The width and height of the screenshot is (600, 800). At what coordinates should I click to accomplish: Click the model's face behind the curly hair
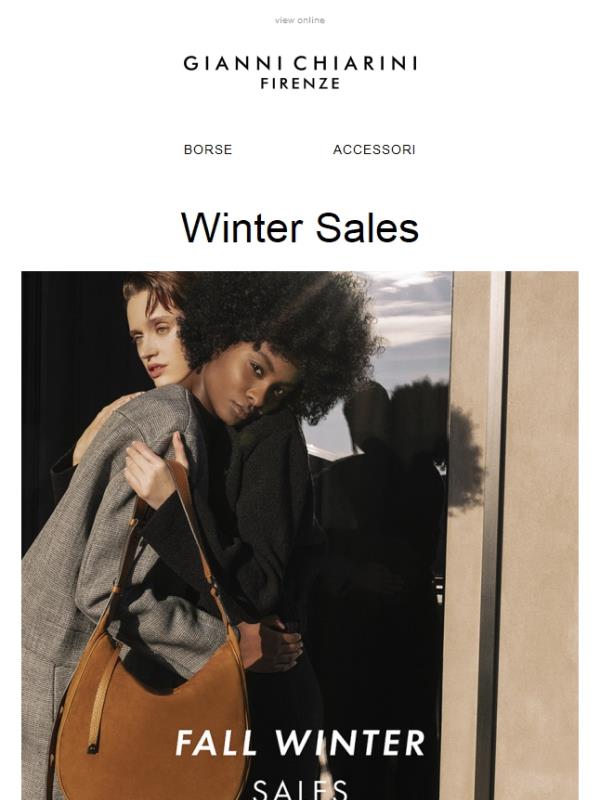point(156,339)
